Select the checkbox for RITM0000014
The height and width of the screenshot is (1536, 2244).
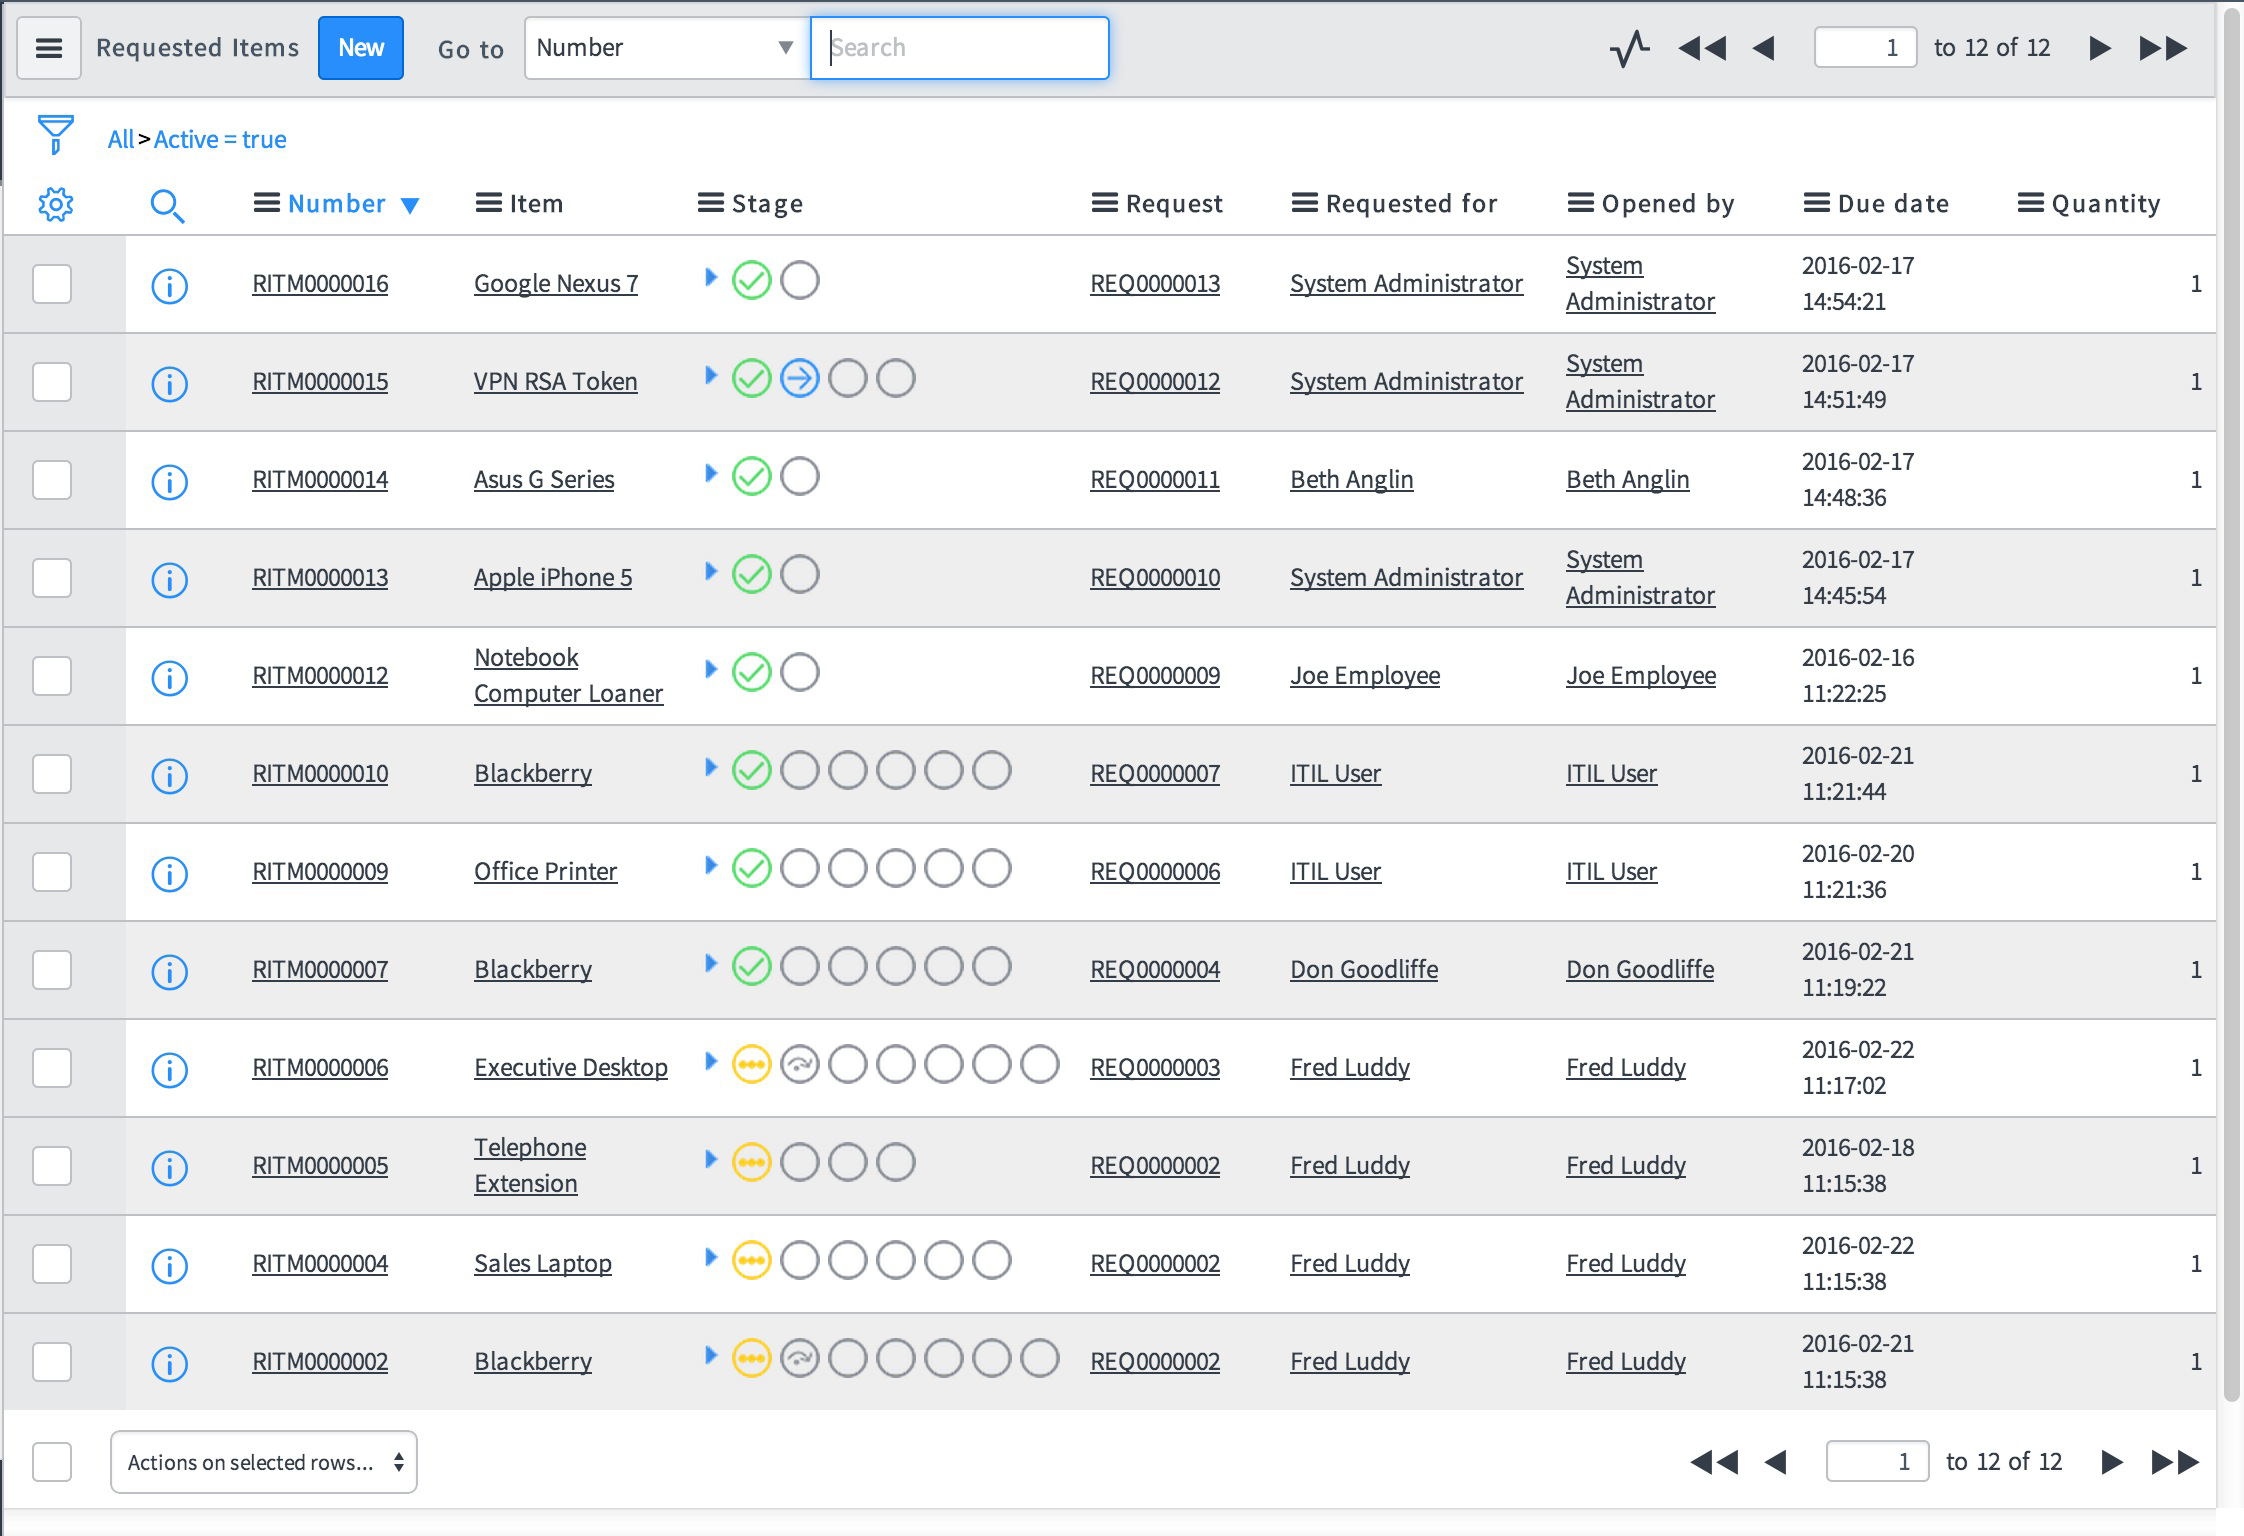pyautogui.click(x=52, y=480)
